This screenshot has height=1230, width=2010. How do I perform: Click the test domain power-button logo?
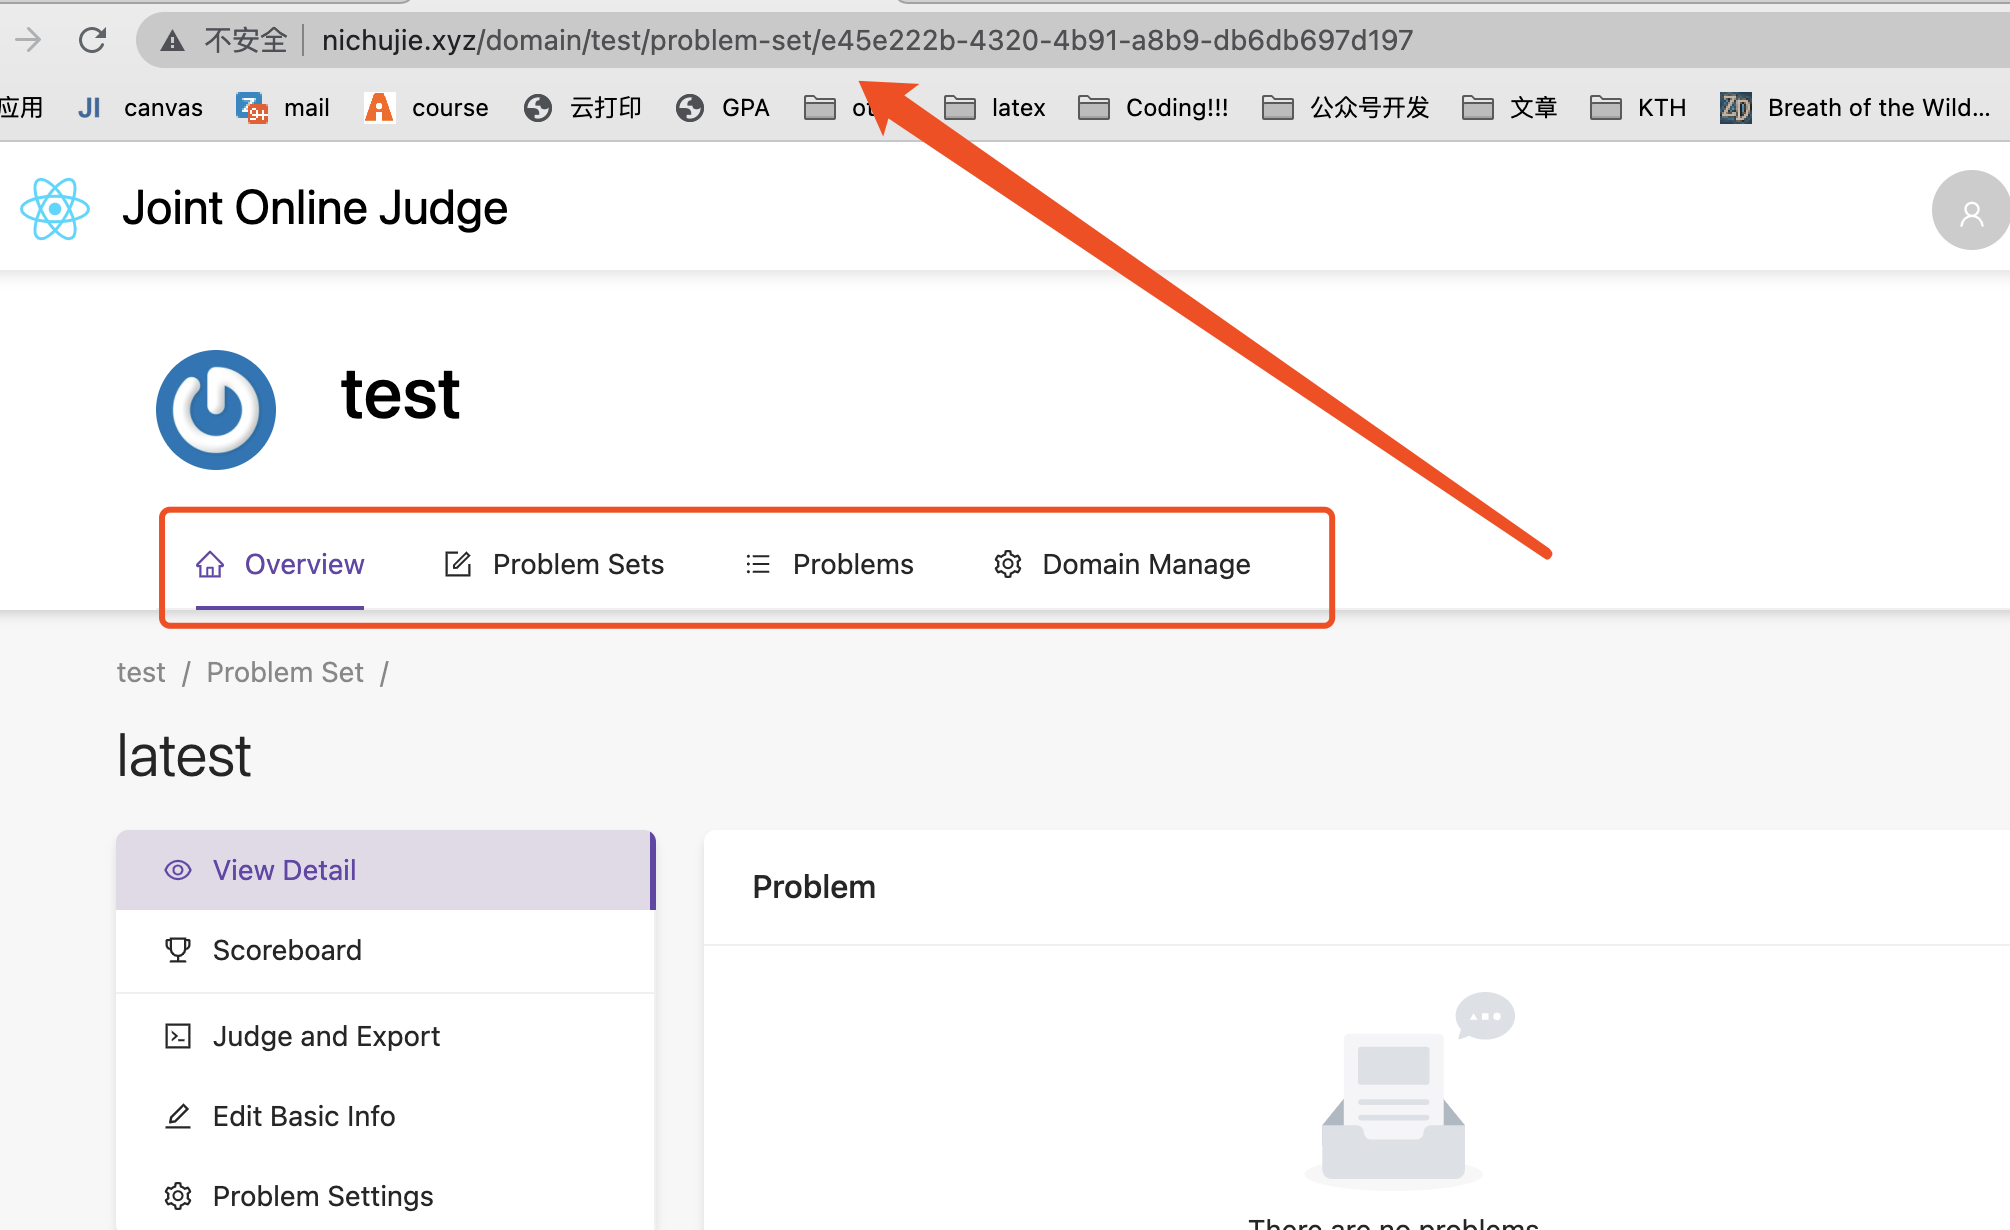click(215, 410)
